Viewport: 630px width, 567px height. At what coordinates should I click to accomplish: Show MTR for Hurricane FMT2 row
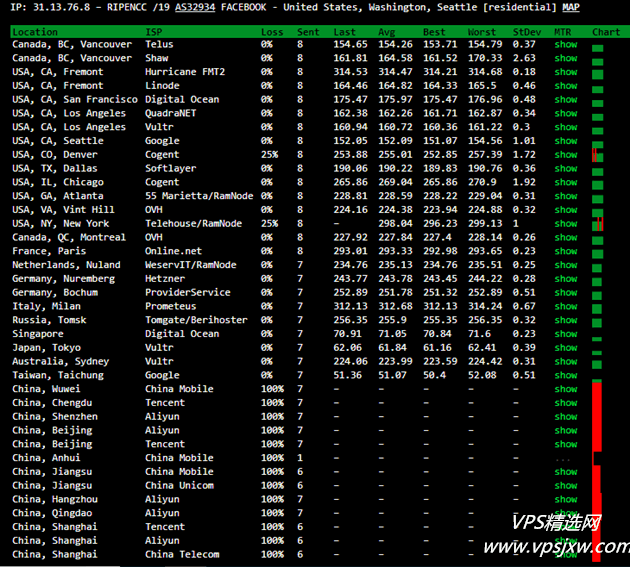pos(566,72)
